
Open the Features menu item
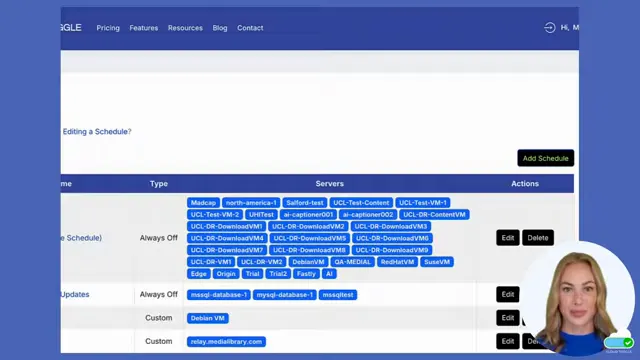[144, 28]
